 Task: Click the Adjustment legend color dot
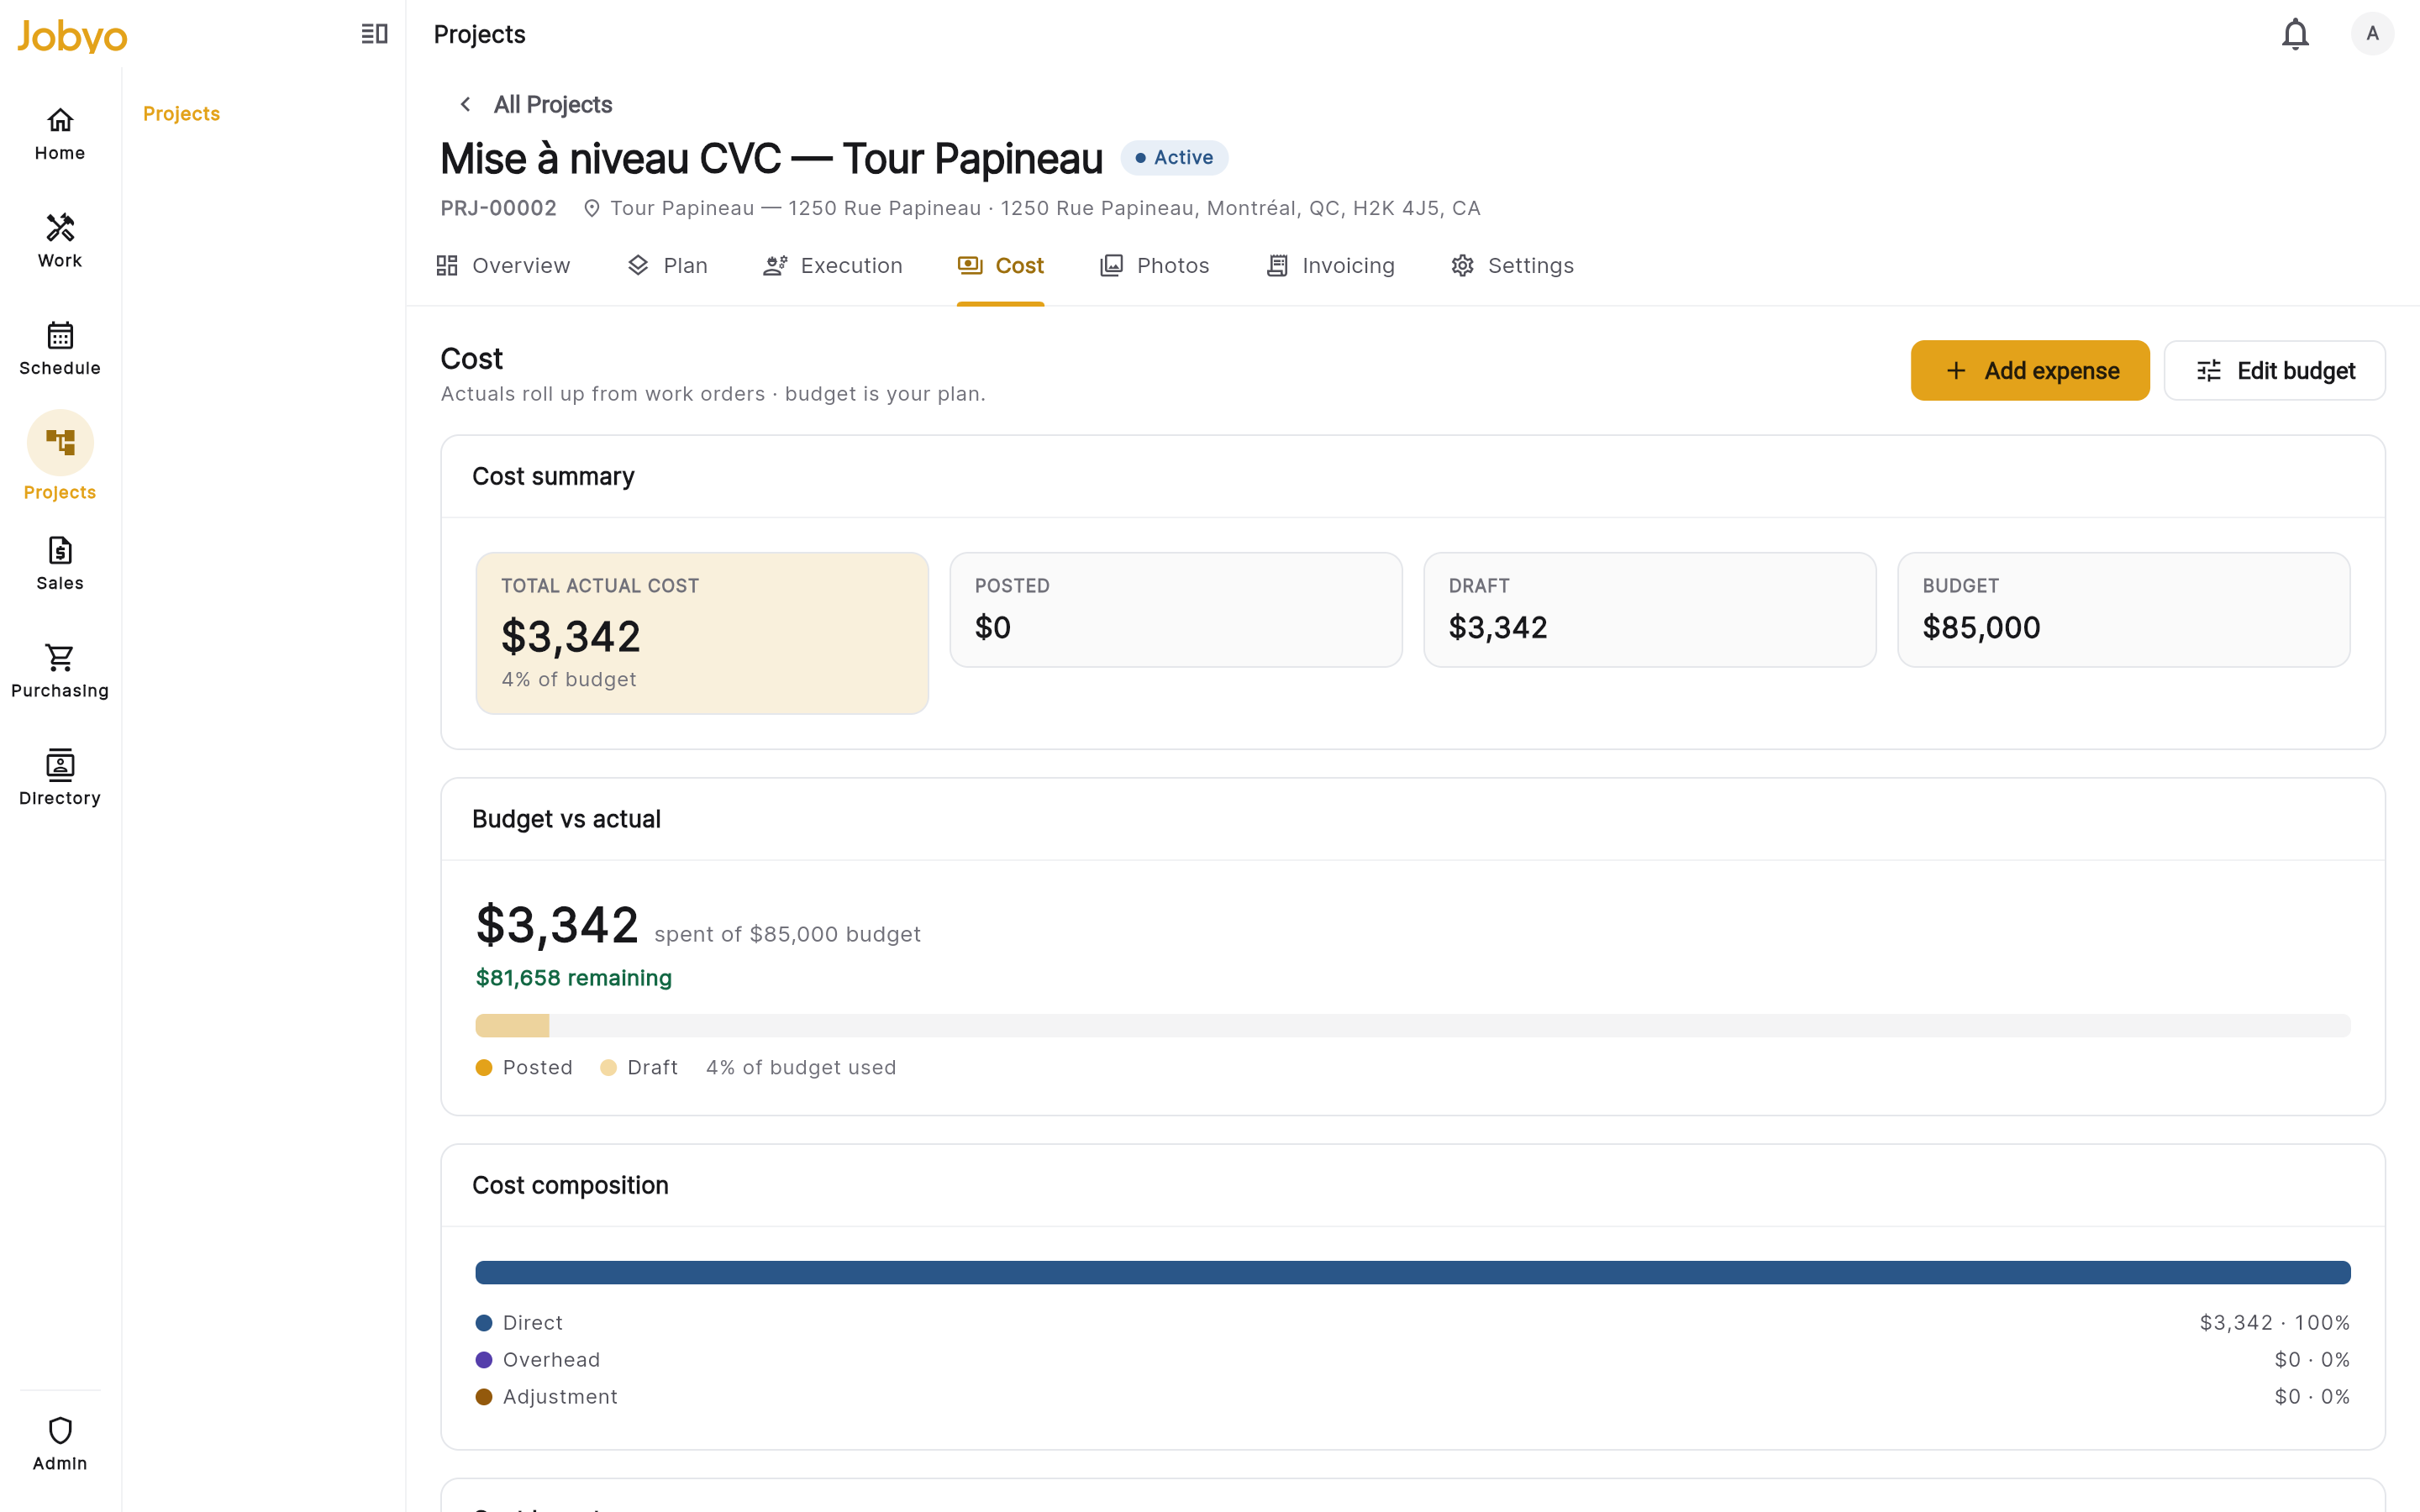pos(484,1396)
